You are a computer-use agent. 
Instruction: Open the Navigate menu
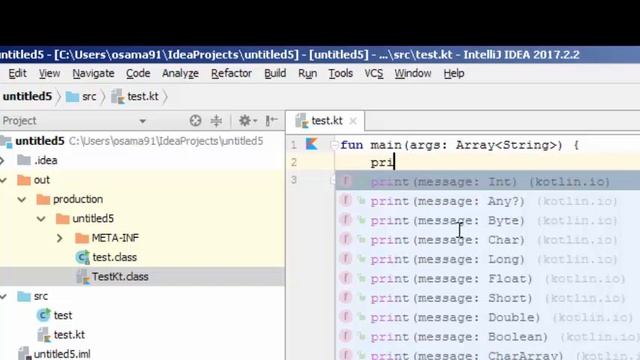coord(93,73)
